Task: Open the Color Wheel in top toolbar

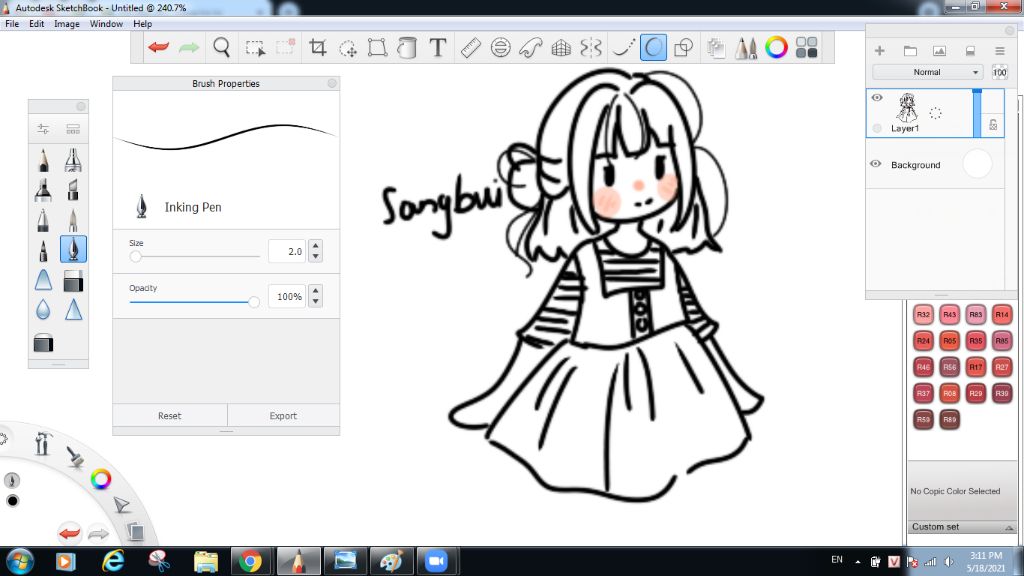Action: click(776, 48)
